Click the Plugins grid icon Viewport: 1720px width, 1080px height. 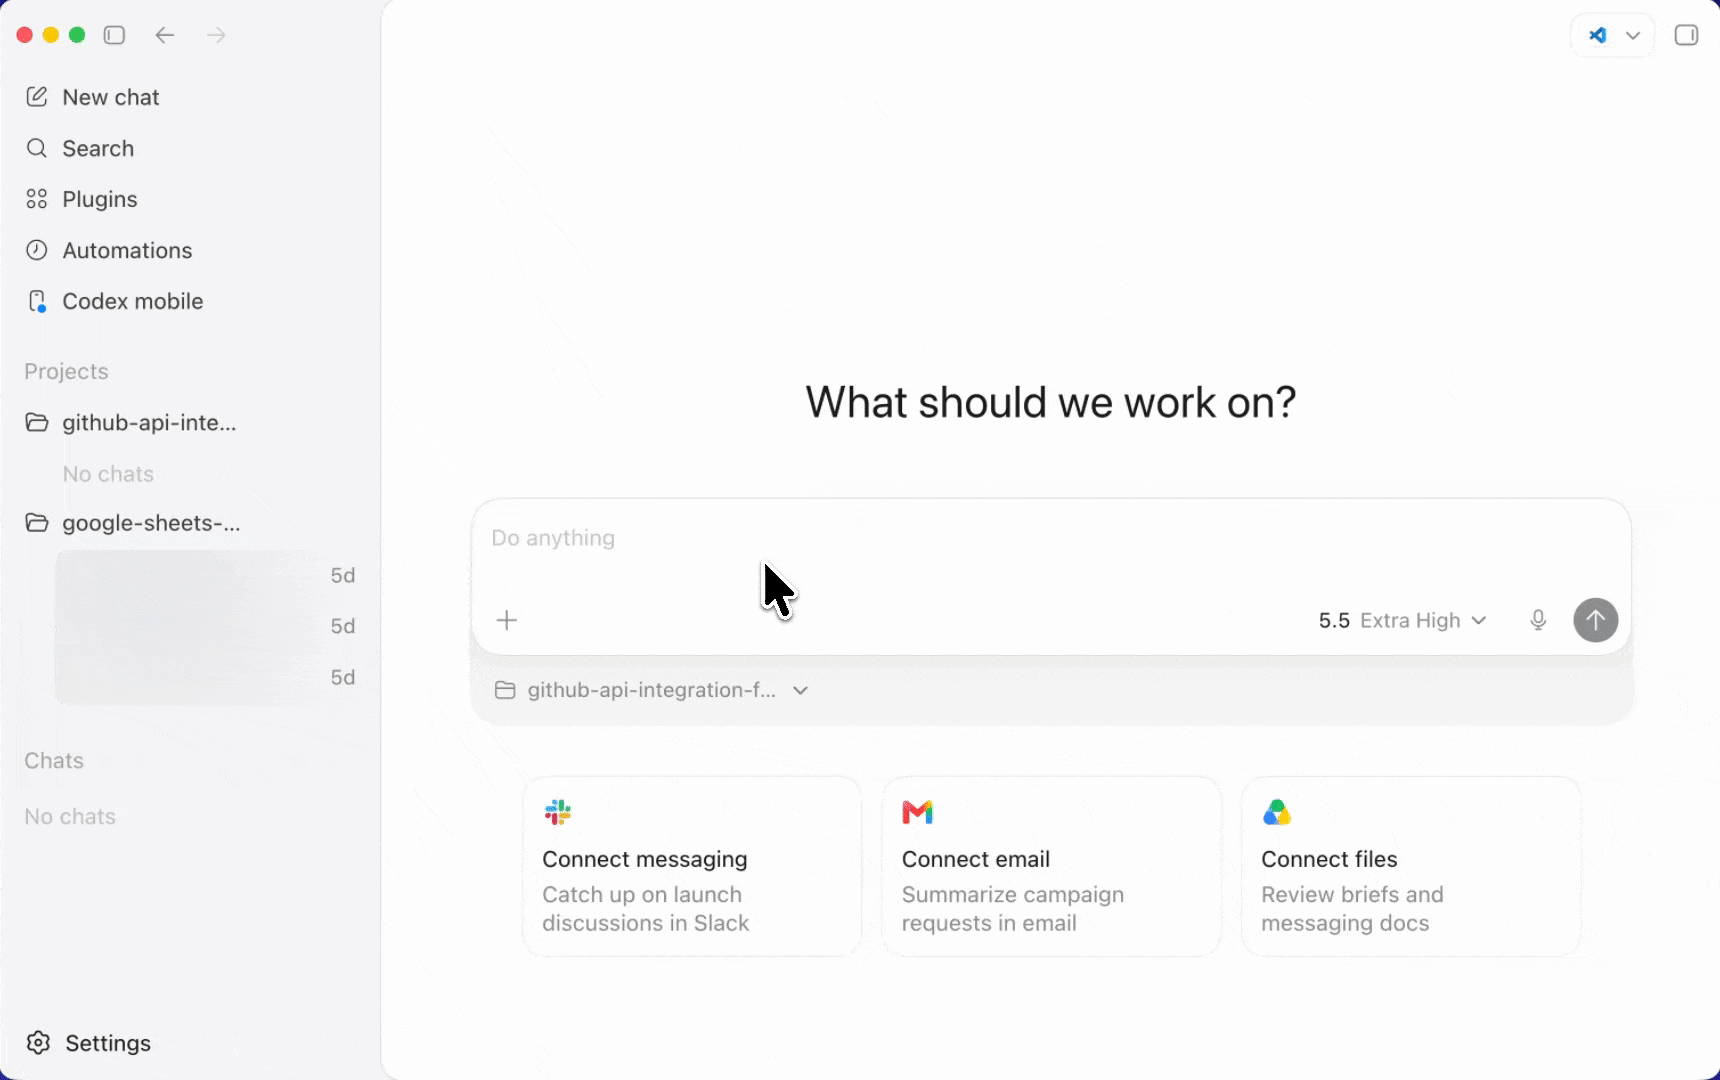(x=37, y=199)
